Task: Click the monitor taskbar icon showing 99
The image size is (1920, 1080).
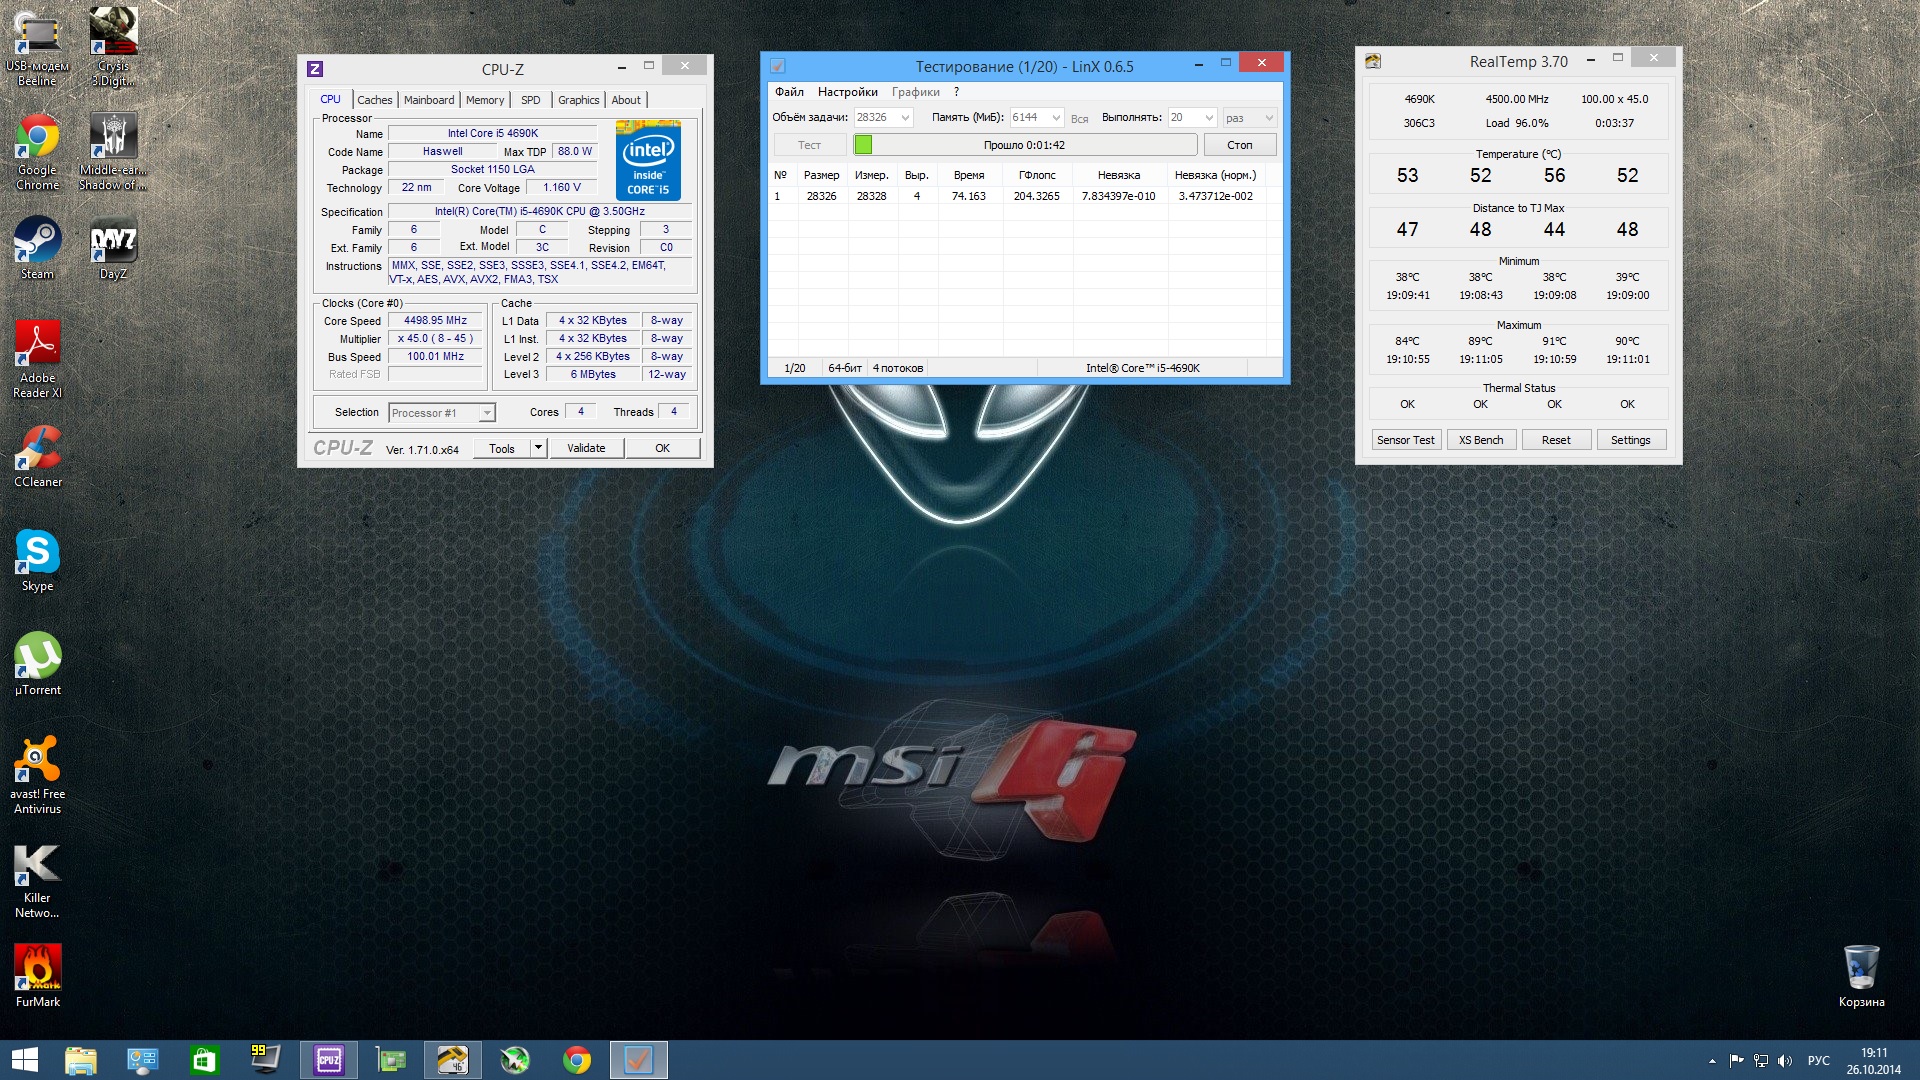Action: 267,1060
